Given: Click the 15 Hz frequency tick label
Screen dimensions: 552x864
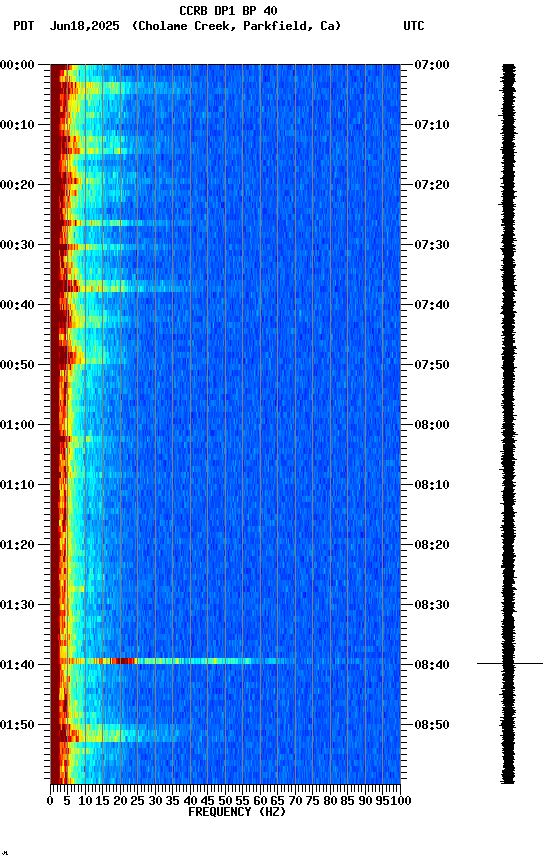Looking at the screenshot, I should point(102,801).
